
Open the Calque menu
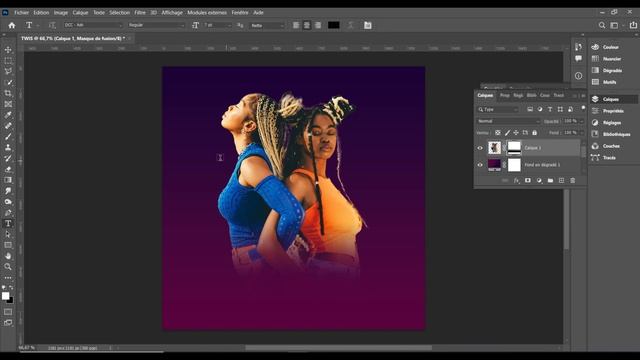coord(80,13)
